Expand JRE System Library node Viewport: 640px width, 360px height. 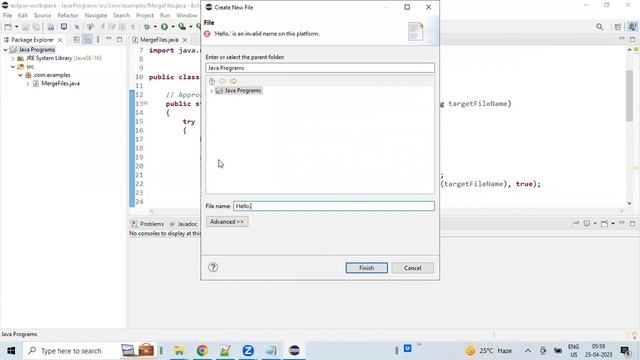13,58
